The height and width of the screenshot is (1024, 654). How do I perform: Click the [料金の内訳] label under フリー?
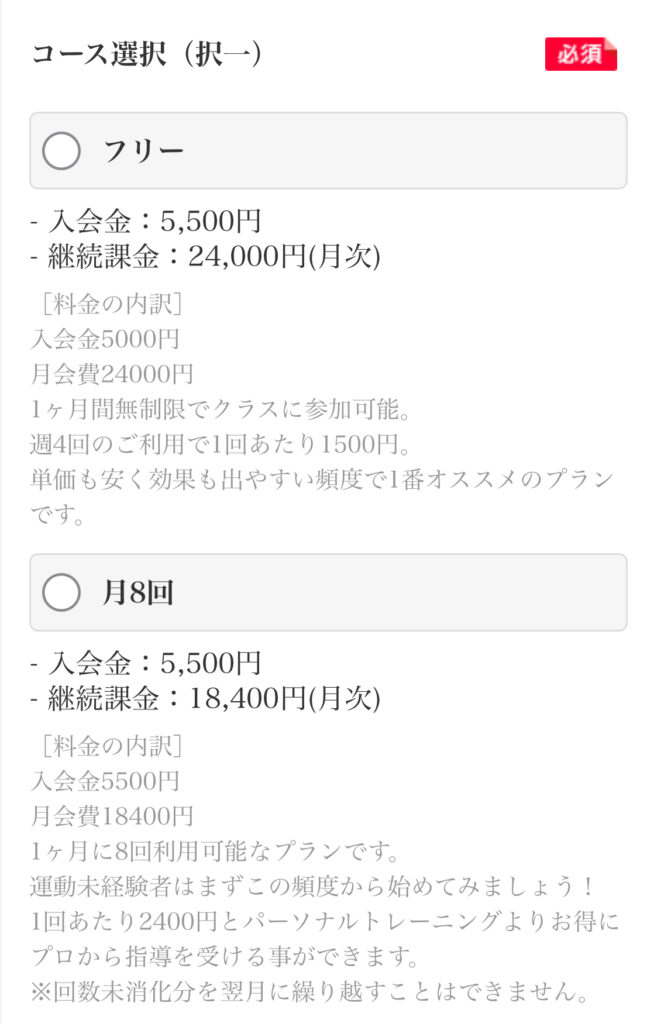point(111,304)
